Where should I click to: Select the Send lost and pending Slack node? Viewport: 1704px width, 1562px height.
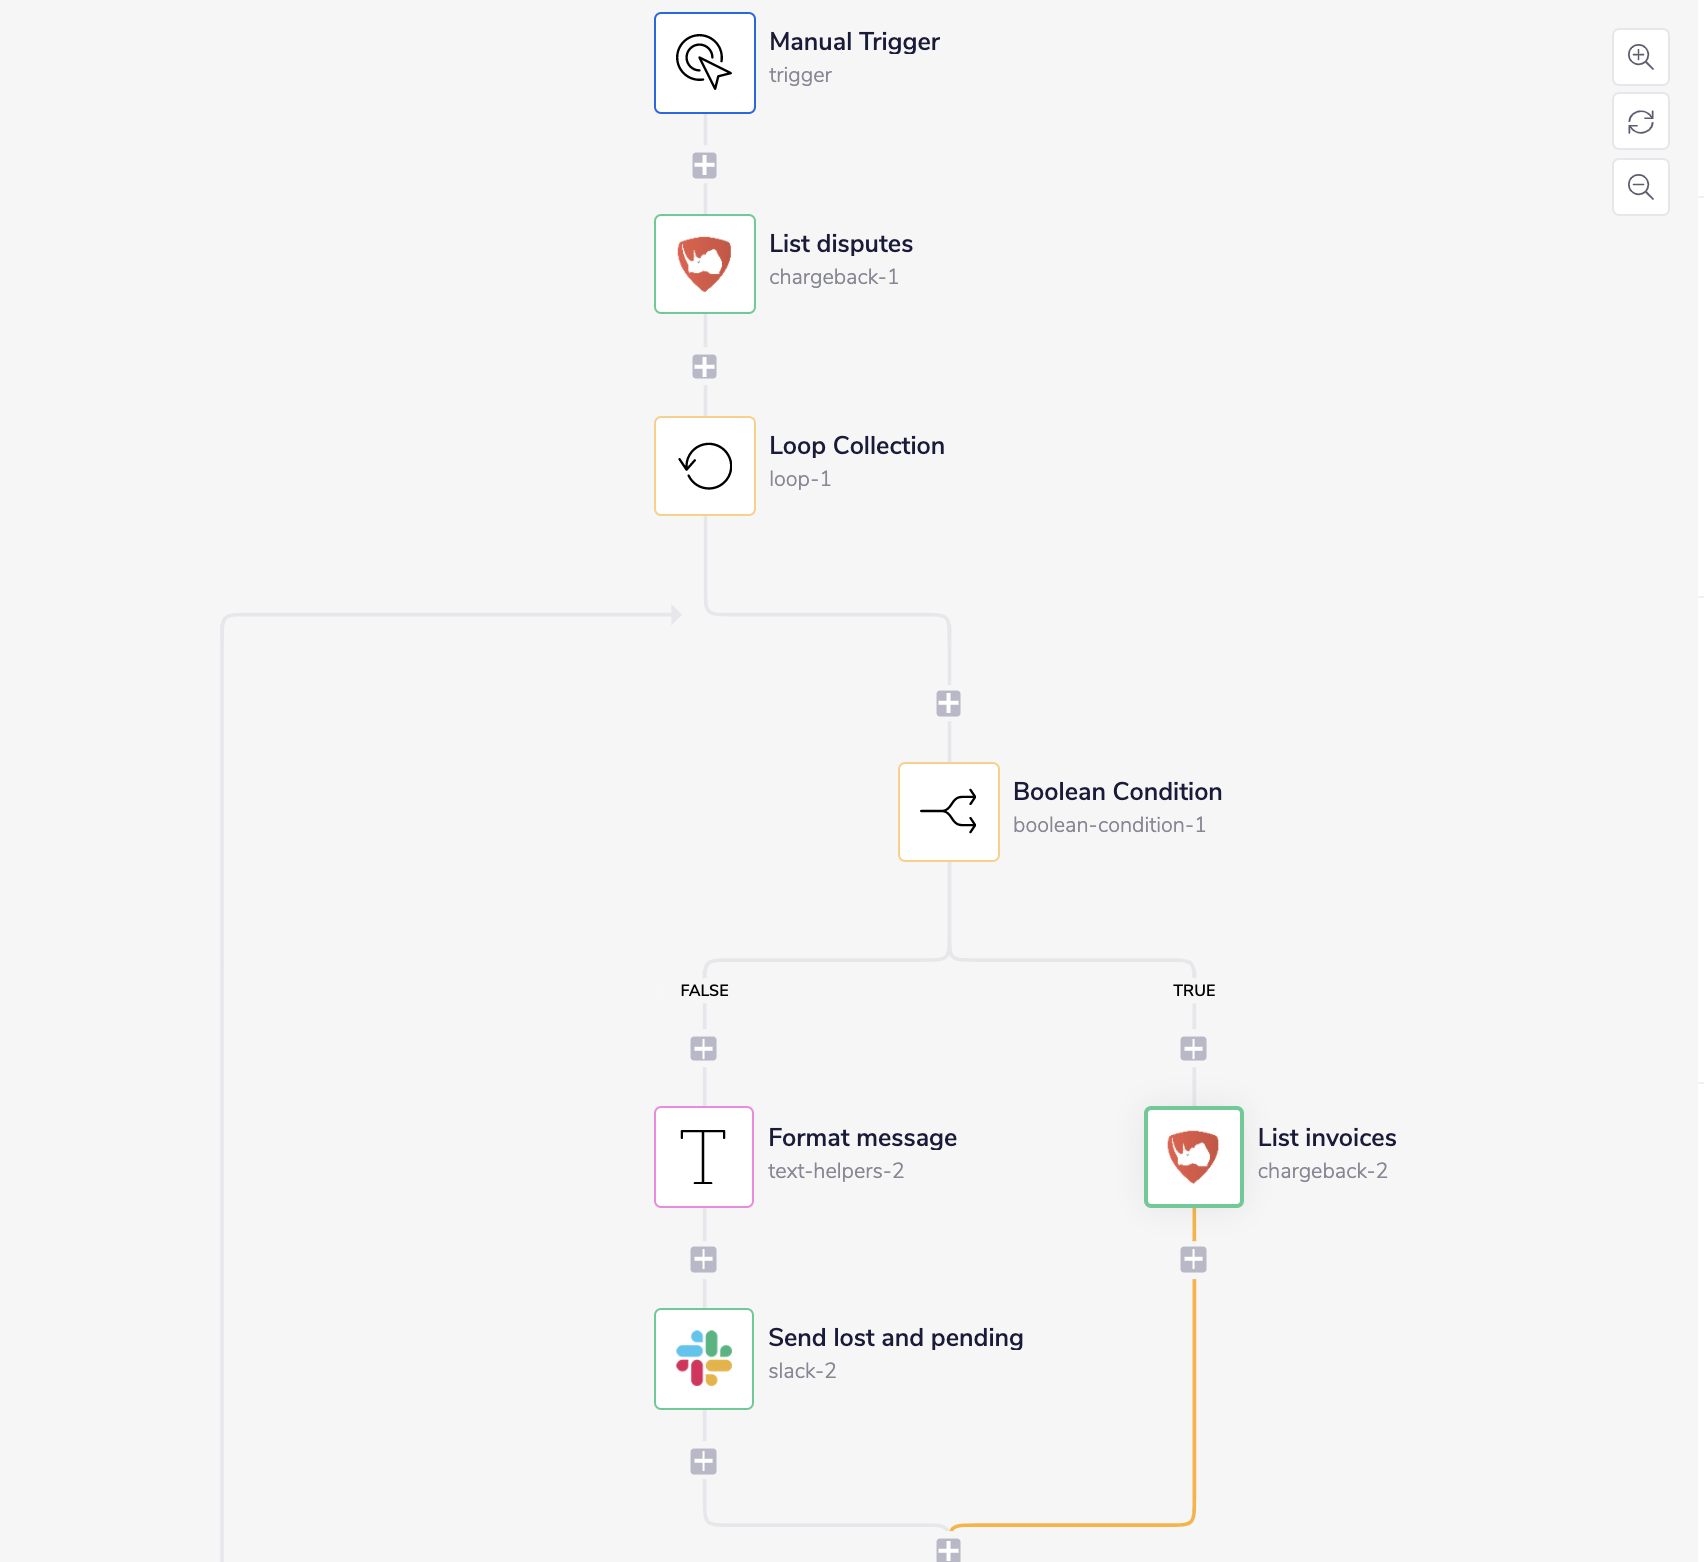point(703,1358)
